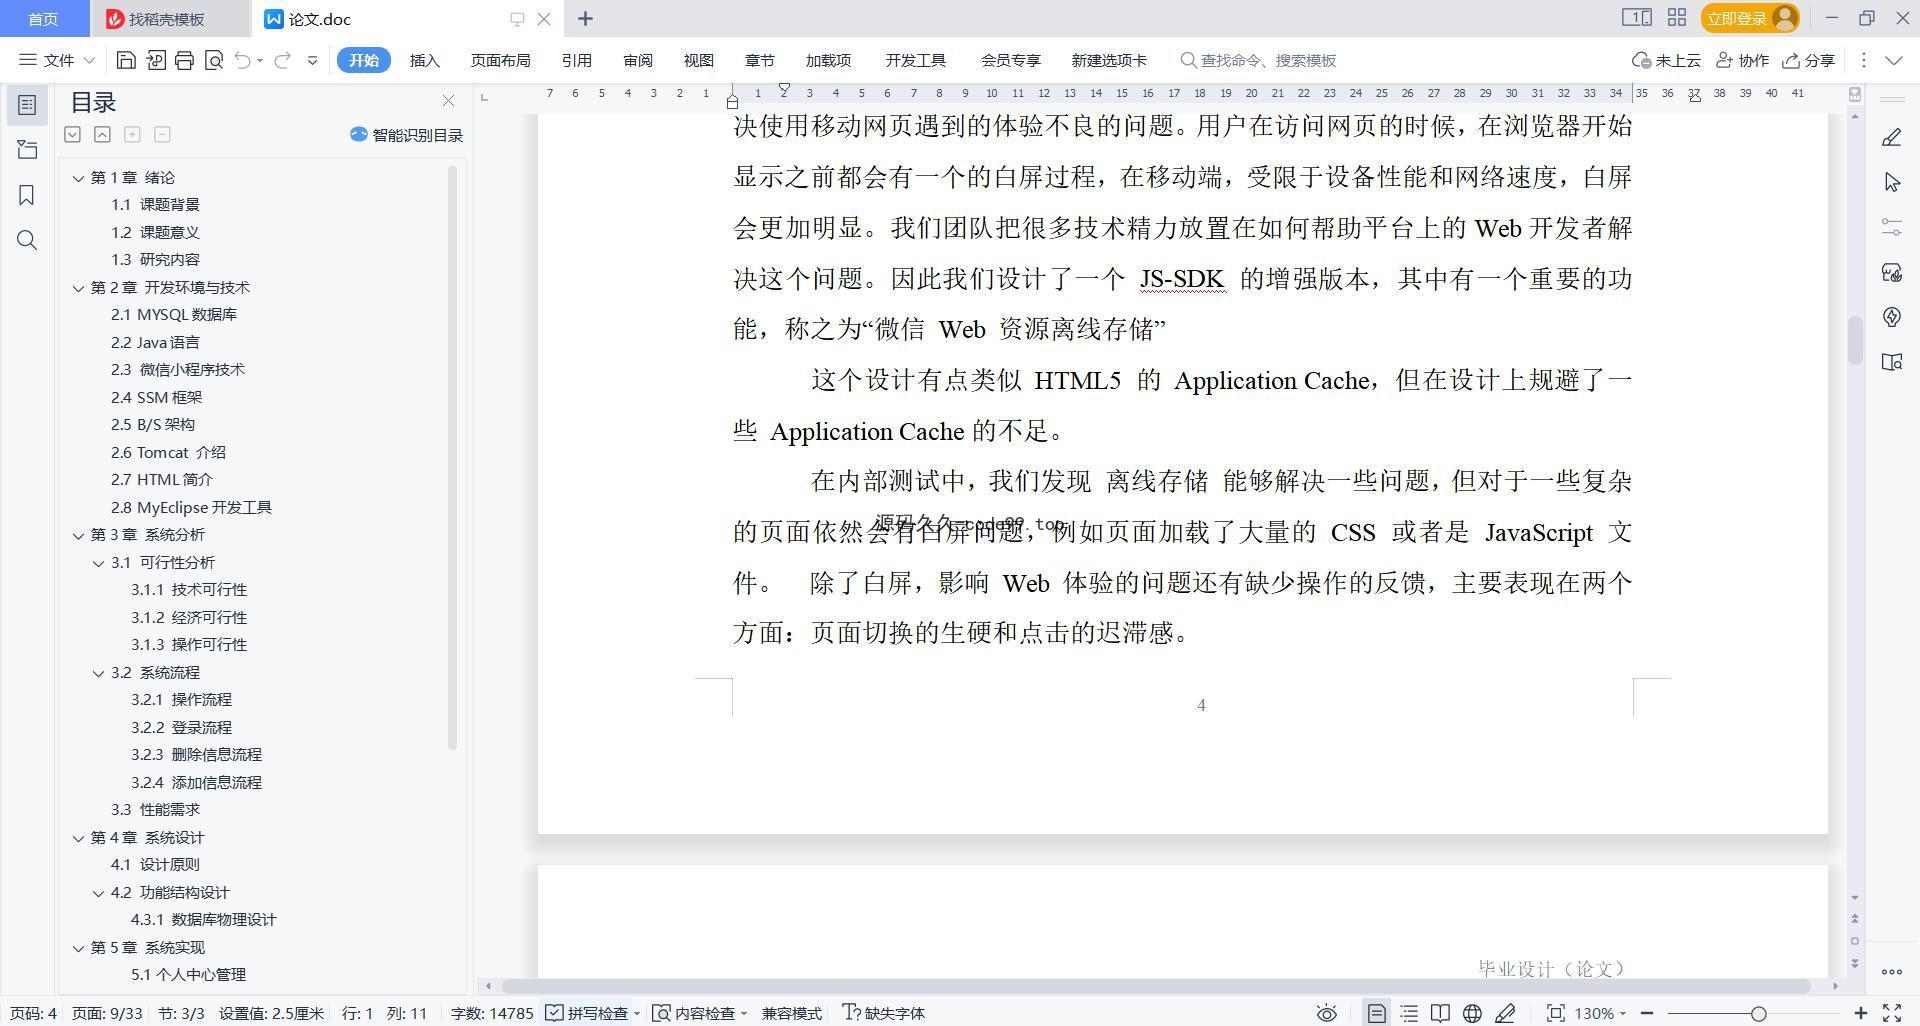Go to 1.2 课题意义 heading

[155, 232]
